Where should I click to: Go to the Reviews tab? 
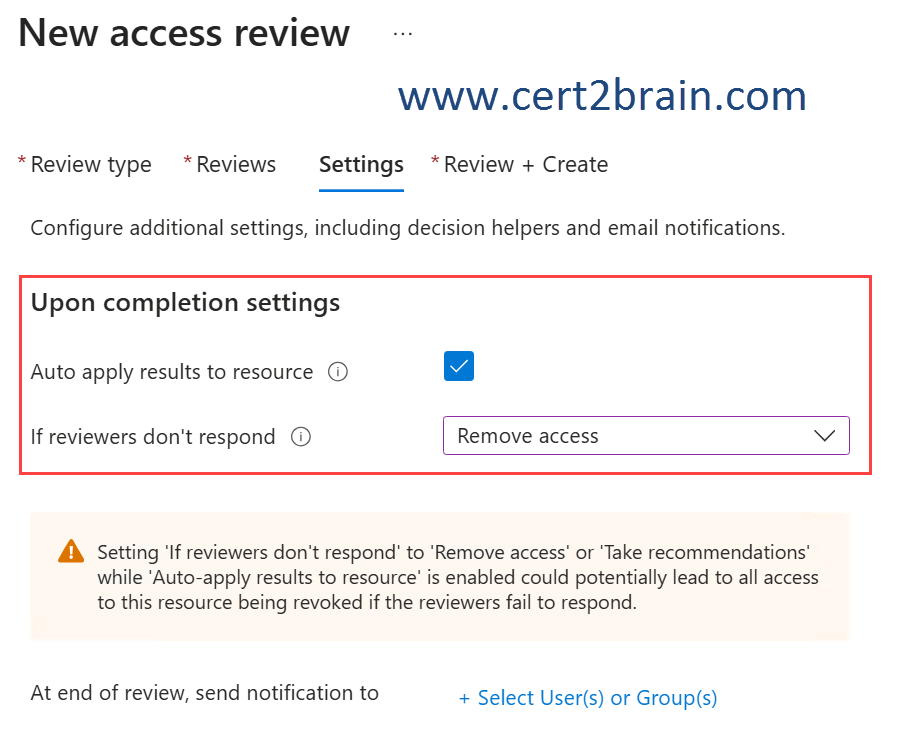236,165
